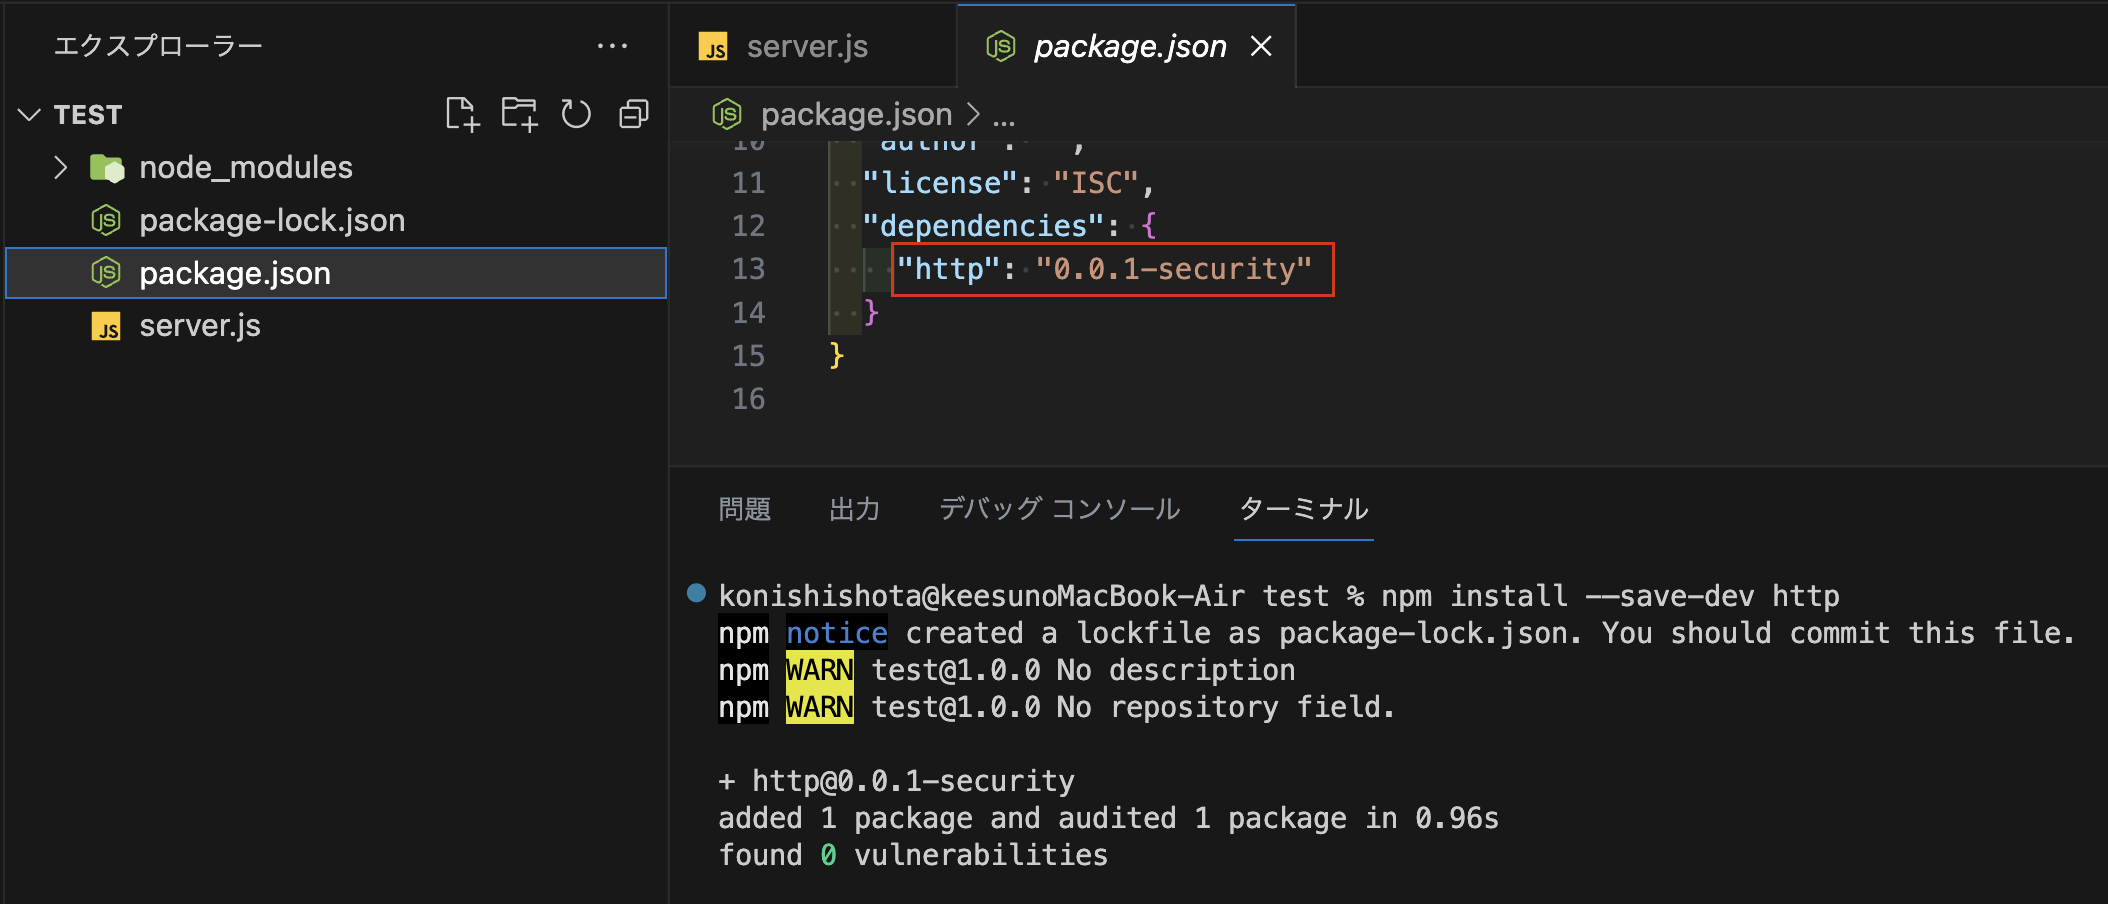
Task: Open explorer more actions ellipsis menu
Action: (611, 46)
